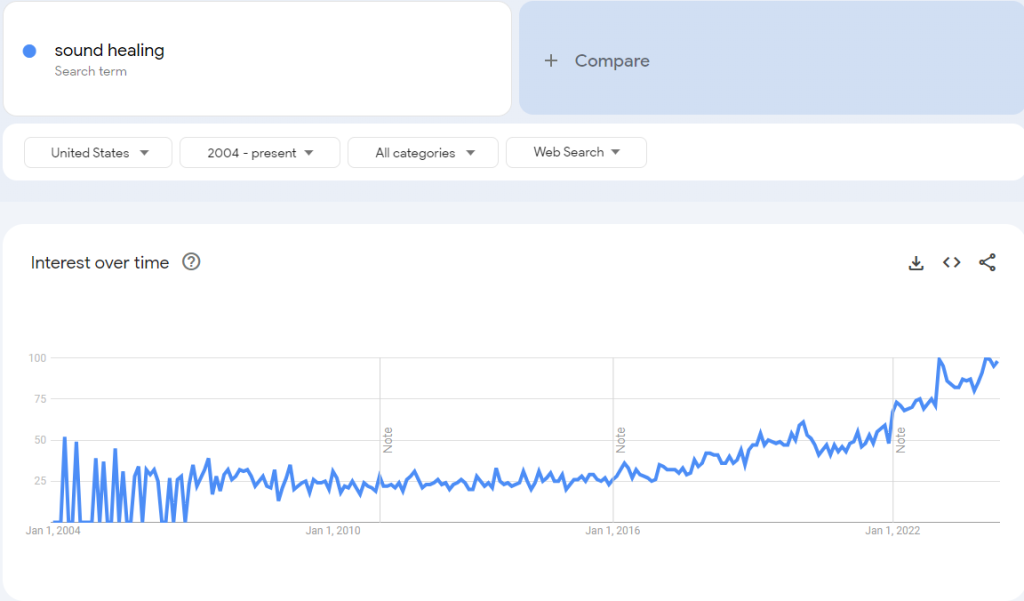
Task: Open the All categories dropdown
Action: pos(423,153)
